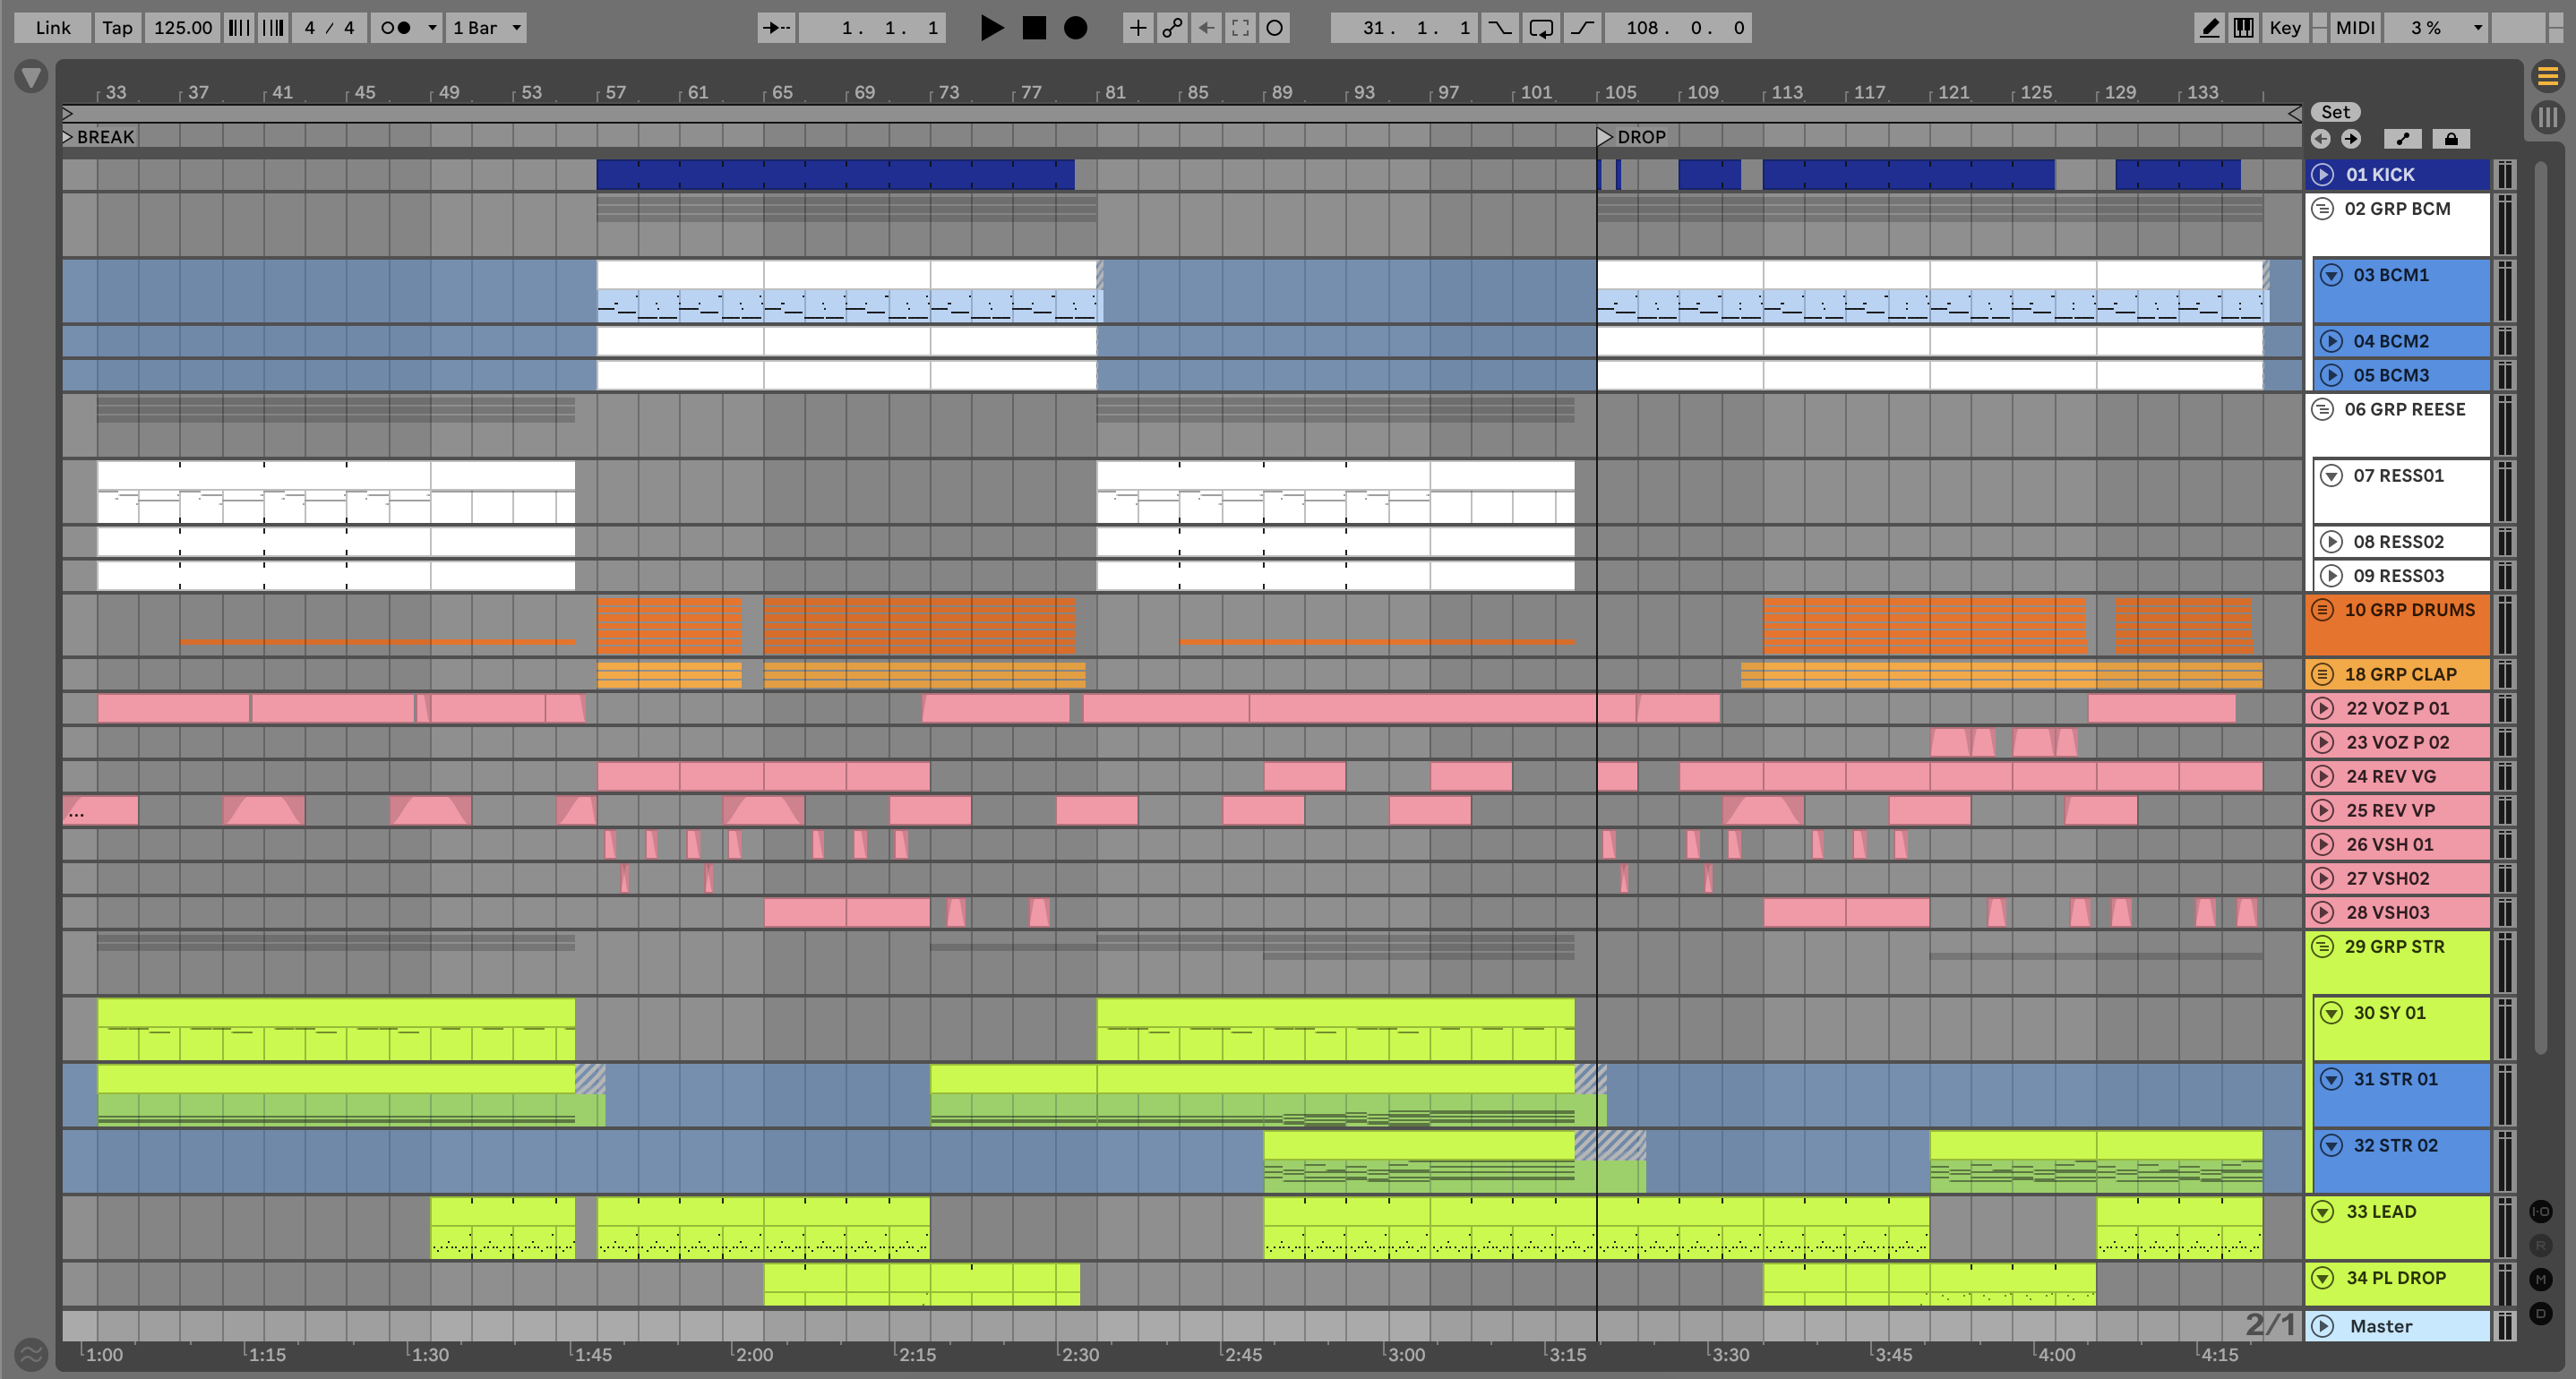Toggle Draw Mode pencil icon

click(2209, 28)
